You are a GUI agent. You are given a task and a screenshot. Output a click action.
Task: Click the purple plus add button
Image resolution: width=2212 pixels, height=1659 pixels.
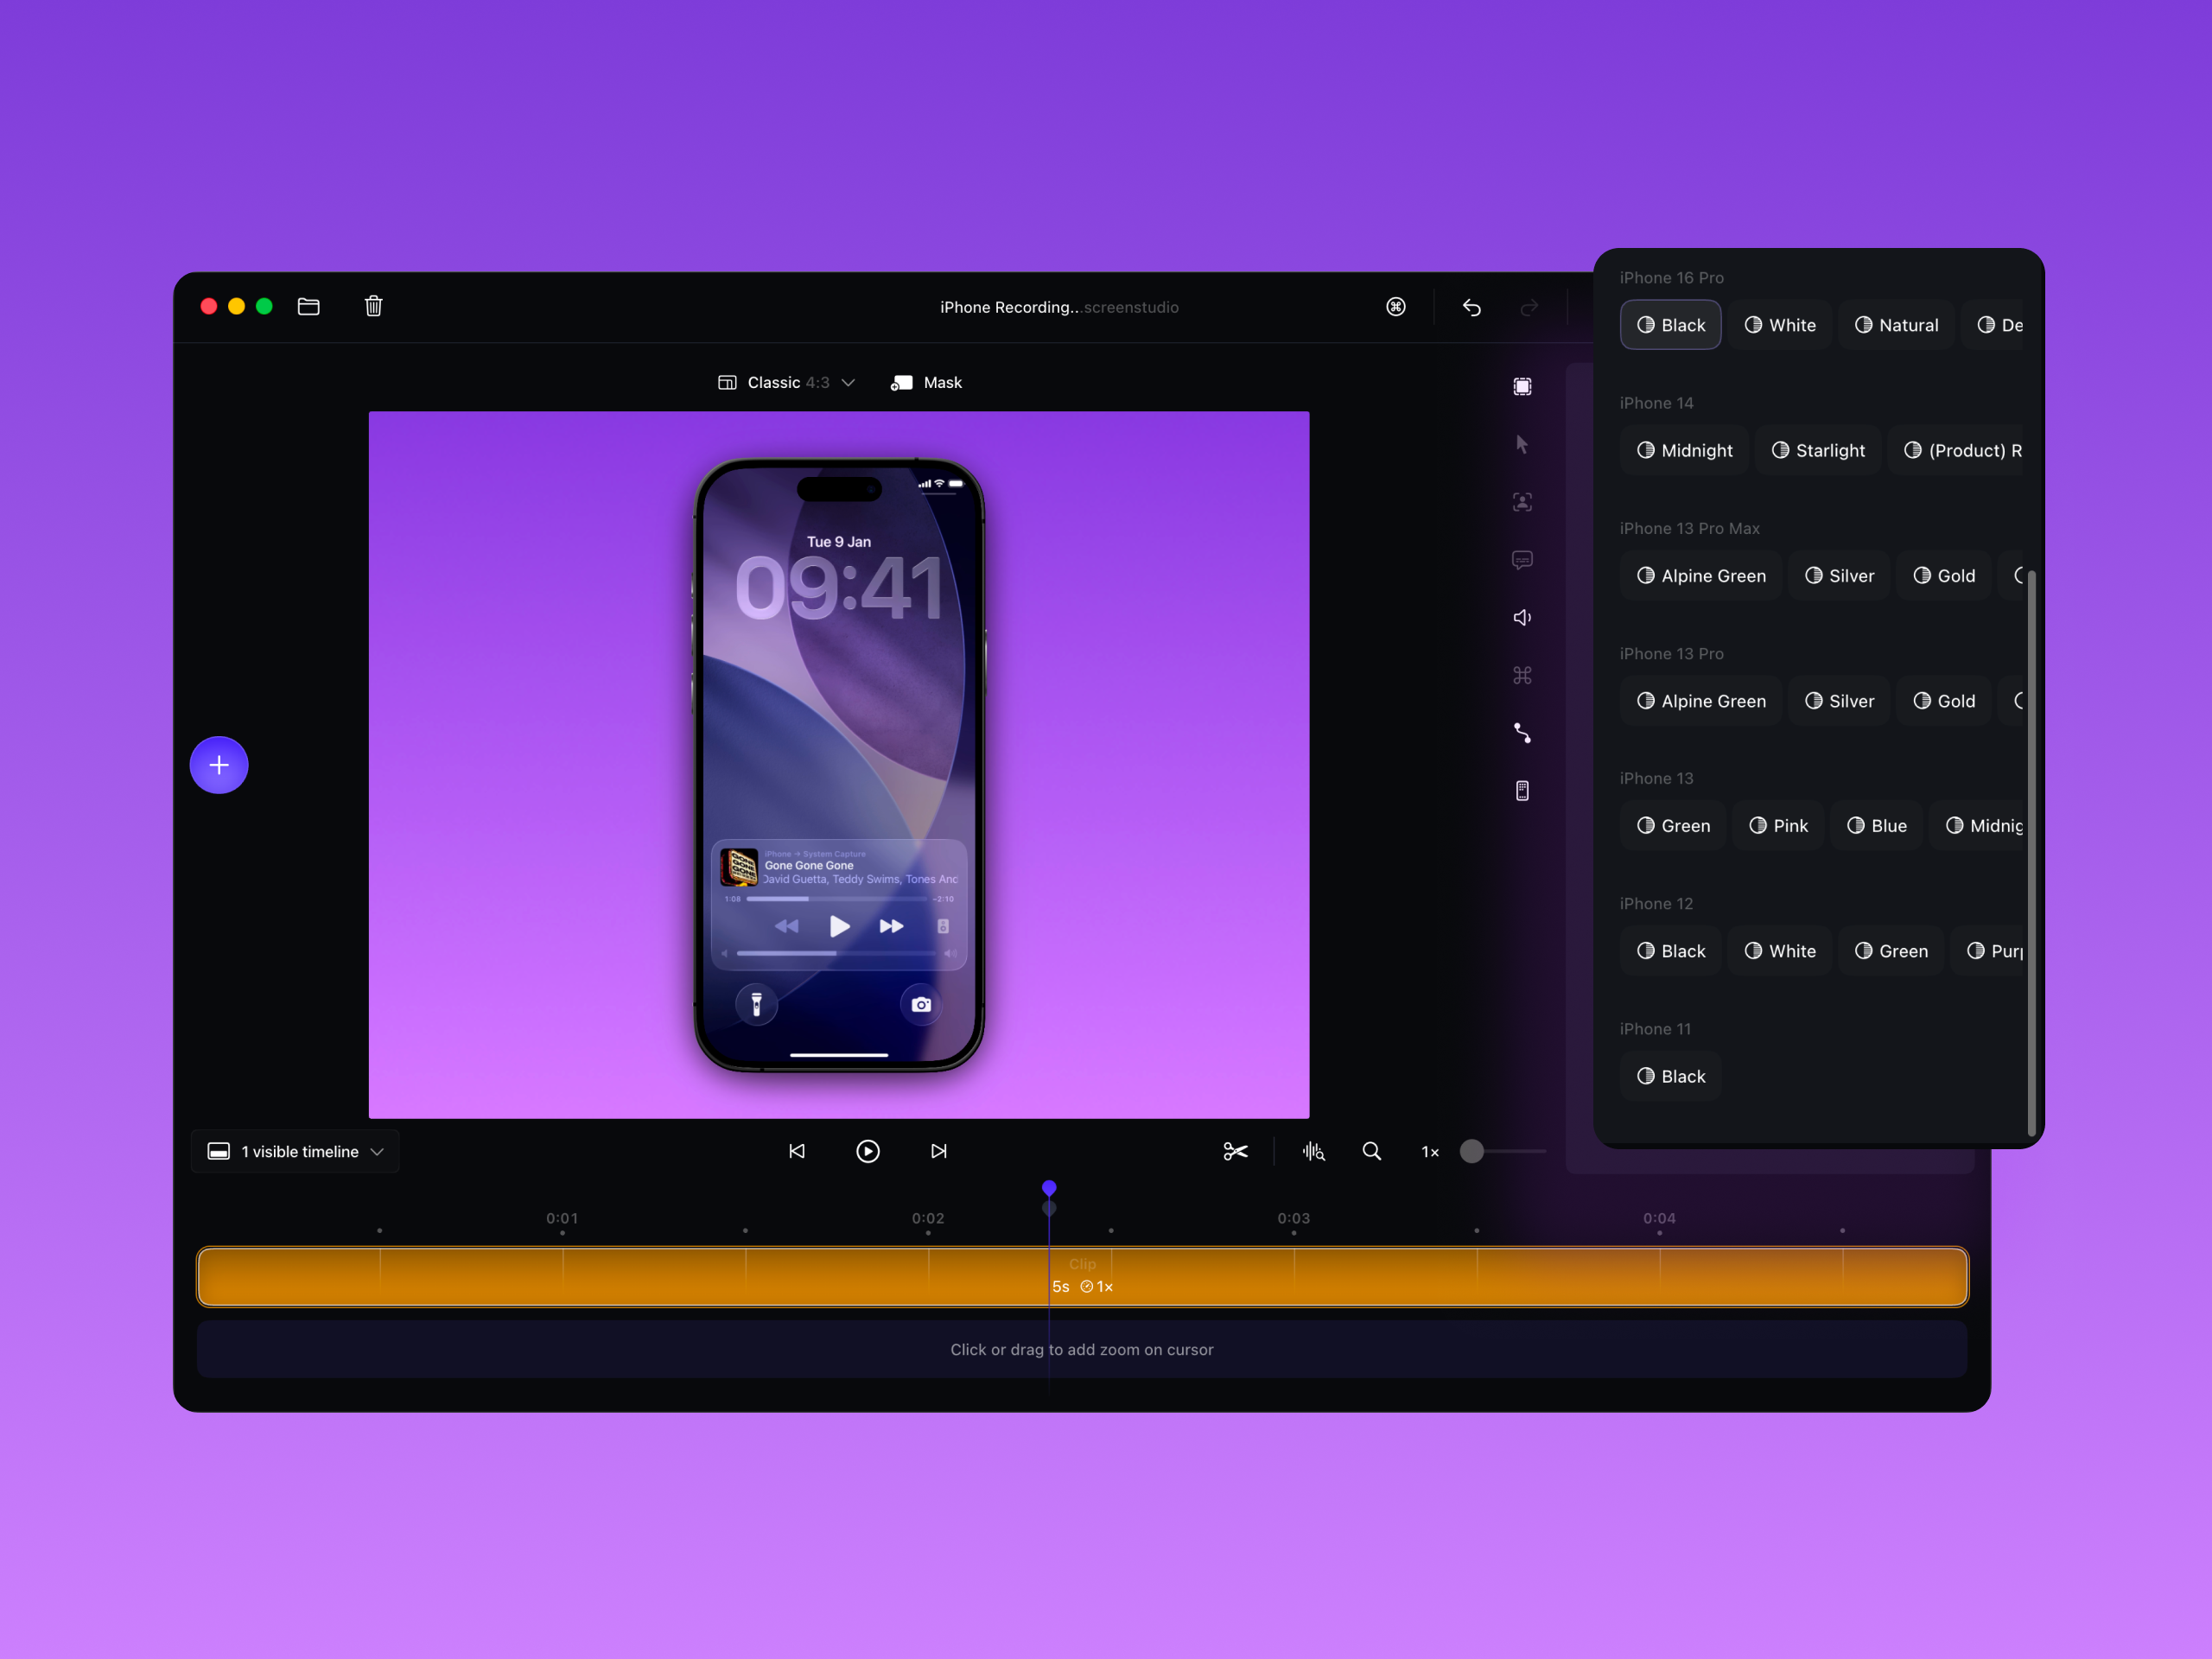[x=219, y=765]
